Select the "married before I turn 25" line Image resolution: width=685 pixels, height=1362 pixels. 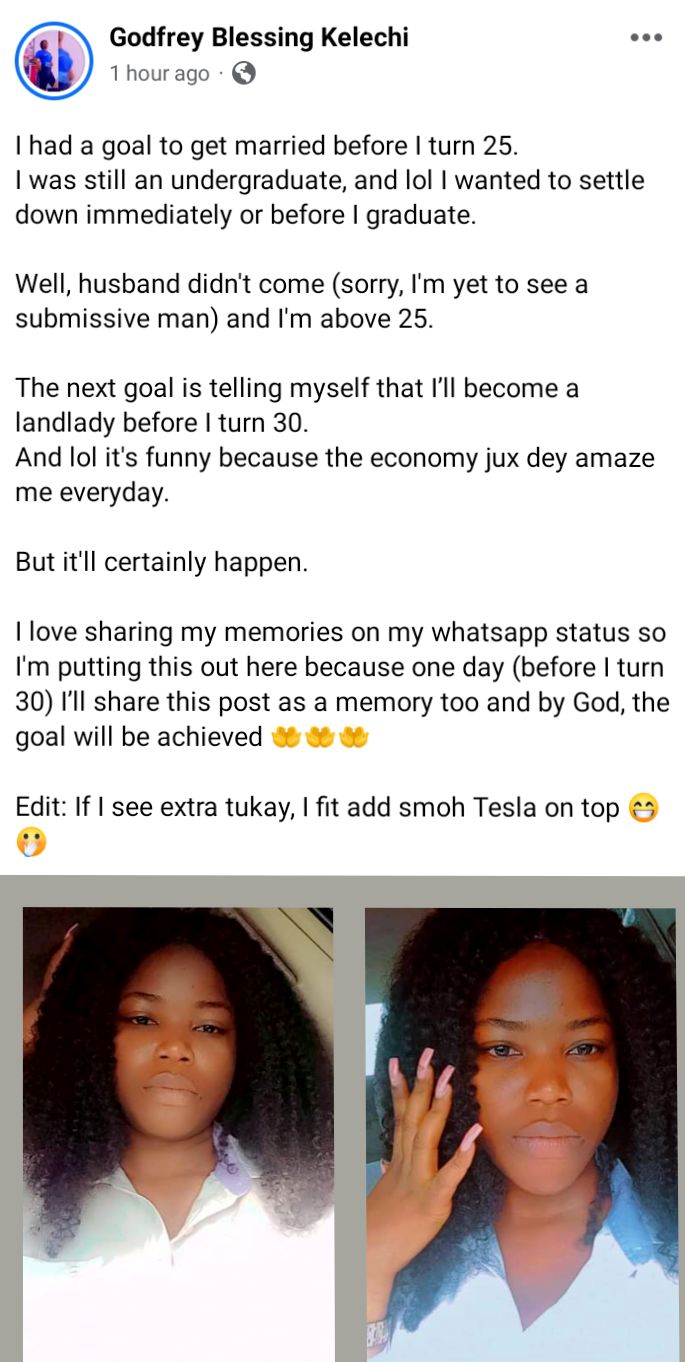(x=267, y=146)
